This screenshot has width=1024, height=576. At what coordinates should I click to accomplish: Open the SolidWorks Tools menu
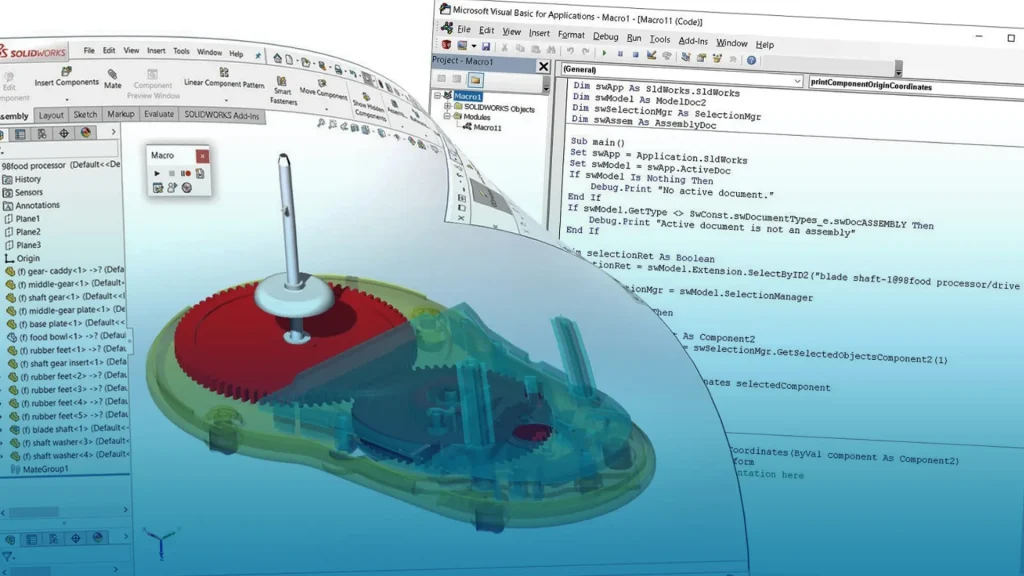[182, 51]
